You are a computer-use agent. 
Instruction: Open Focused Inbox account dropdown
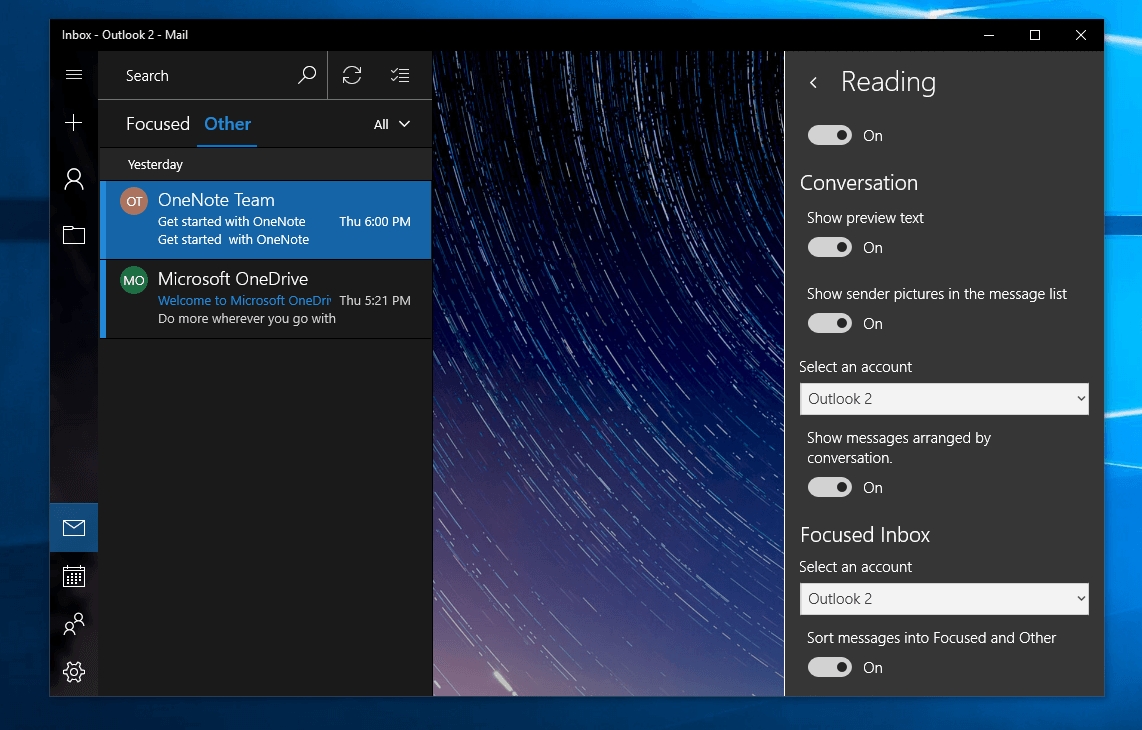pyautogui.click(x=944, y=599)
